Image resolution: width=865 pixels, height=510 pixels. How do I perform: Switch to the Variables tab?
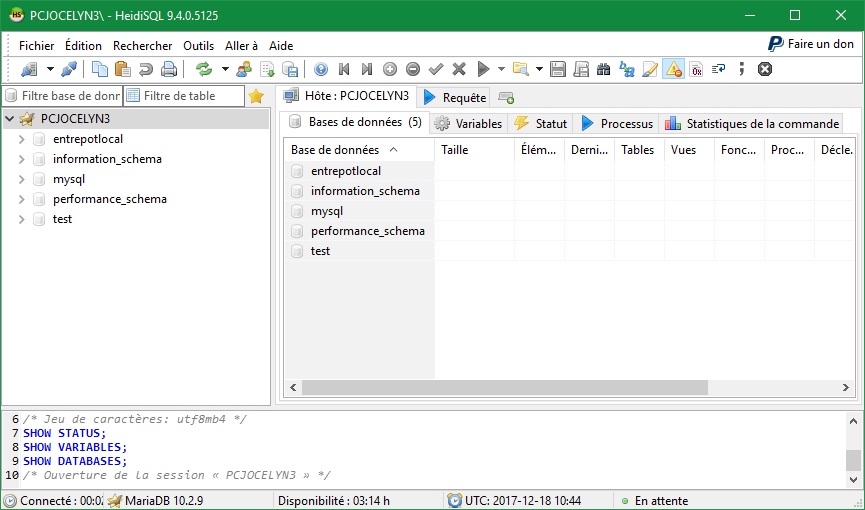468,124
